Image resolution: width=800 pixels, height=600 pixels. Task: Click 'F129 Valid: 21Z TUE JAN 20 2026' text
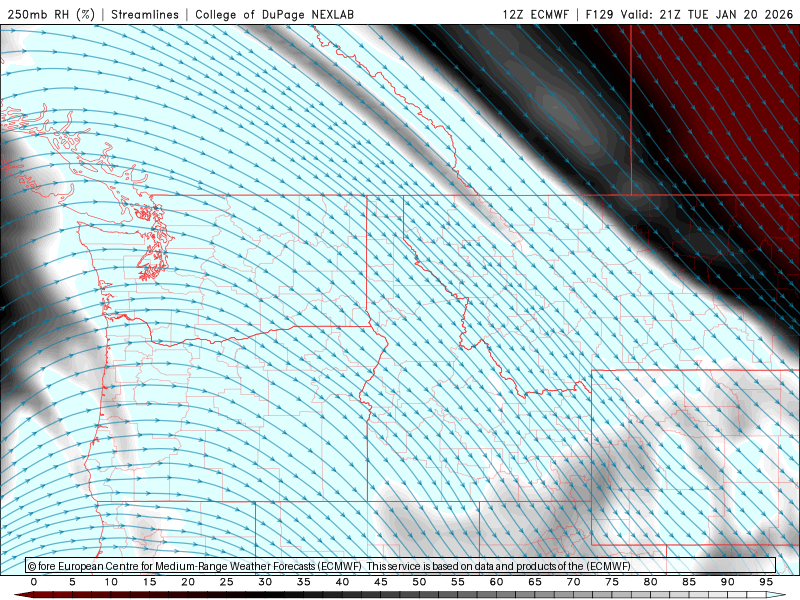(x=689, y=14)
